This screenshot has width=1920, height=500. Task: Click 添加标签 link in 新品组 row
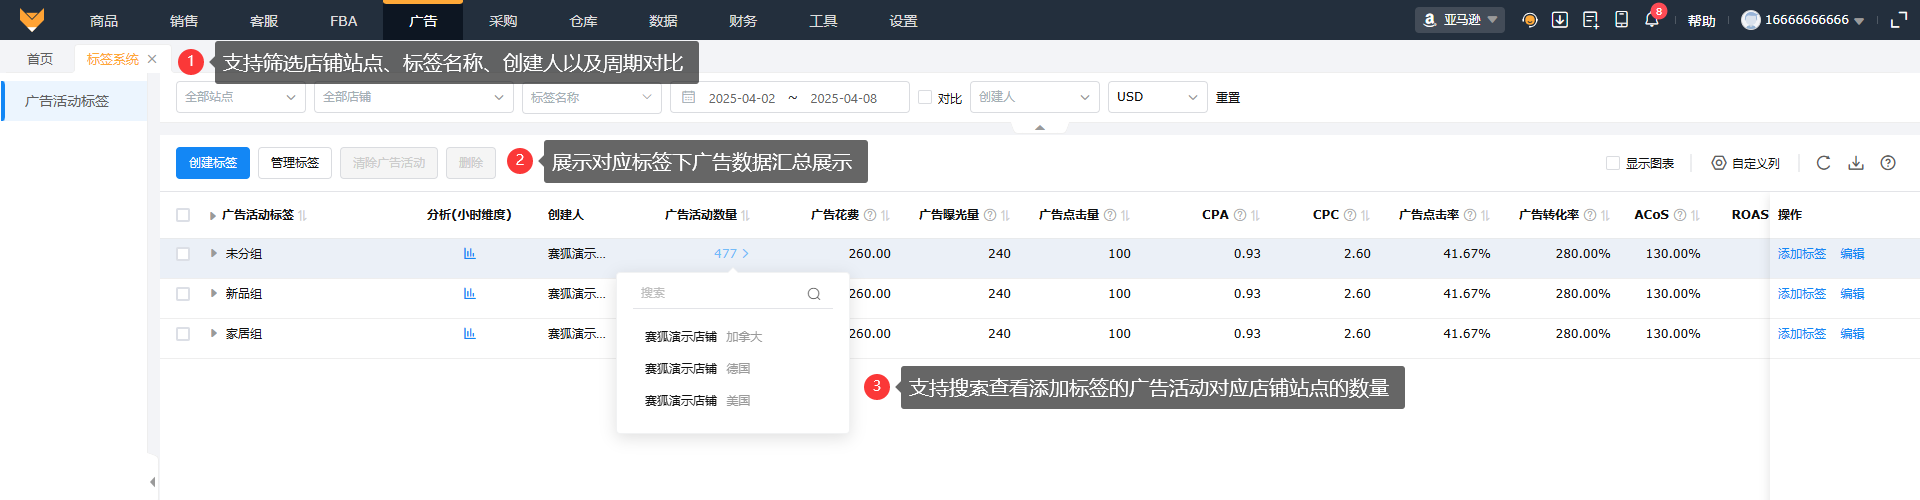click(x=1801, y=294)
